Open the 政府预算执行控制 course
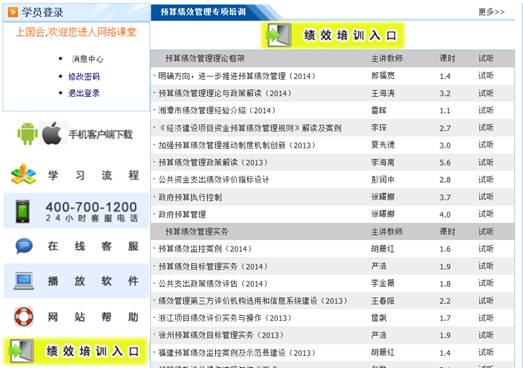Image resolution: width=523 pixels, height=368 pixels. (x=190, y=197)
